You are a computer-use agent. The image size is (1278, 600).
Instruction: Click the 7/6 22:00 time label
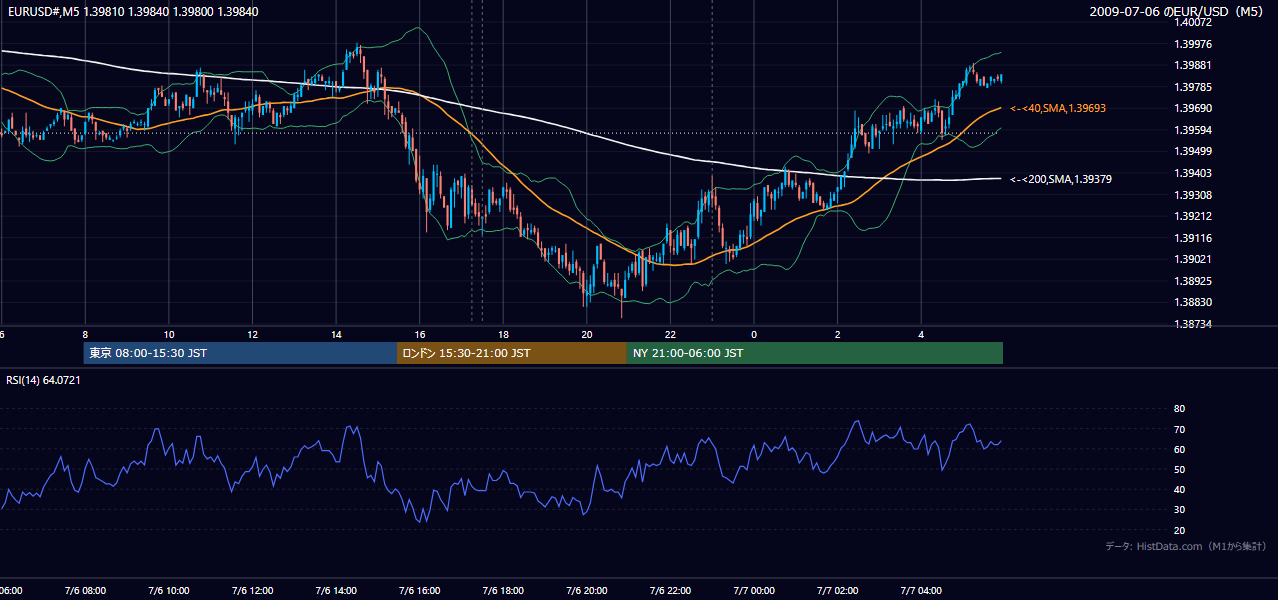[670, 591]
